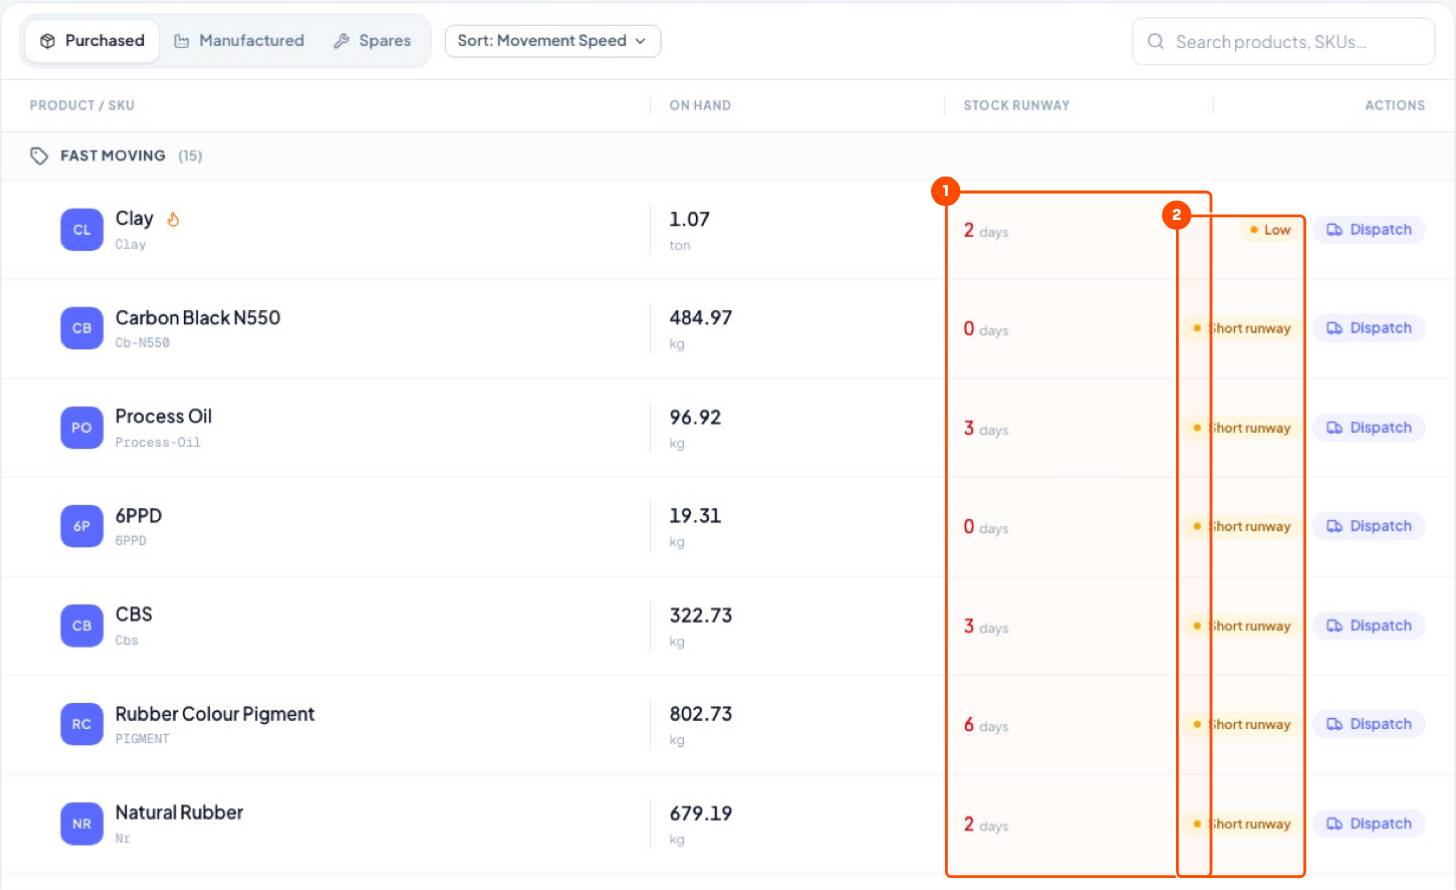Click the magnifier icon in search box

click(1156, 41)
